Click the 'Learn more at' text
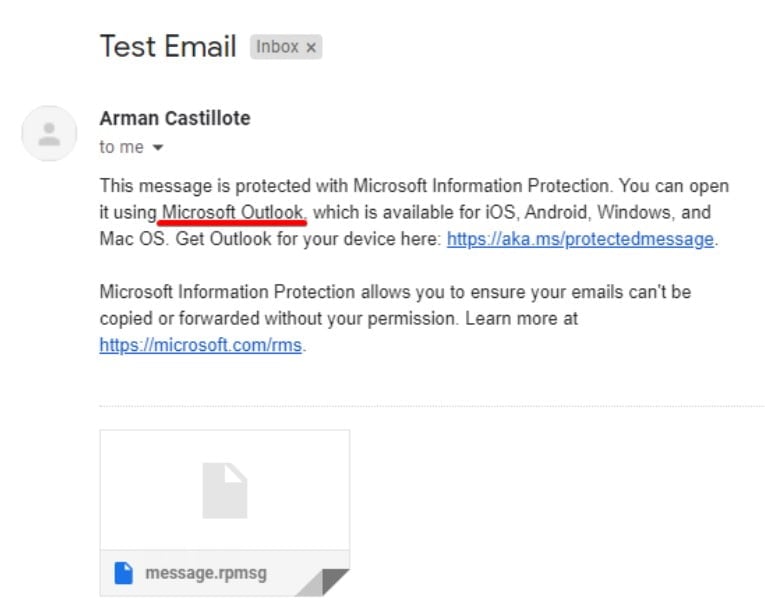Viewport: 765px width, 610px height. pos(522,319)
